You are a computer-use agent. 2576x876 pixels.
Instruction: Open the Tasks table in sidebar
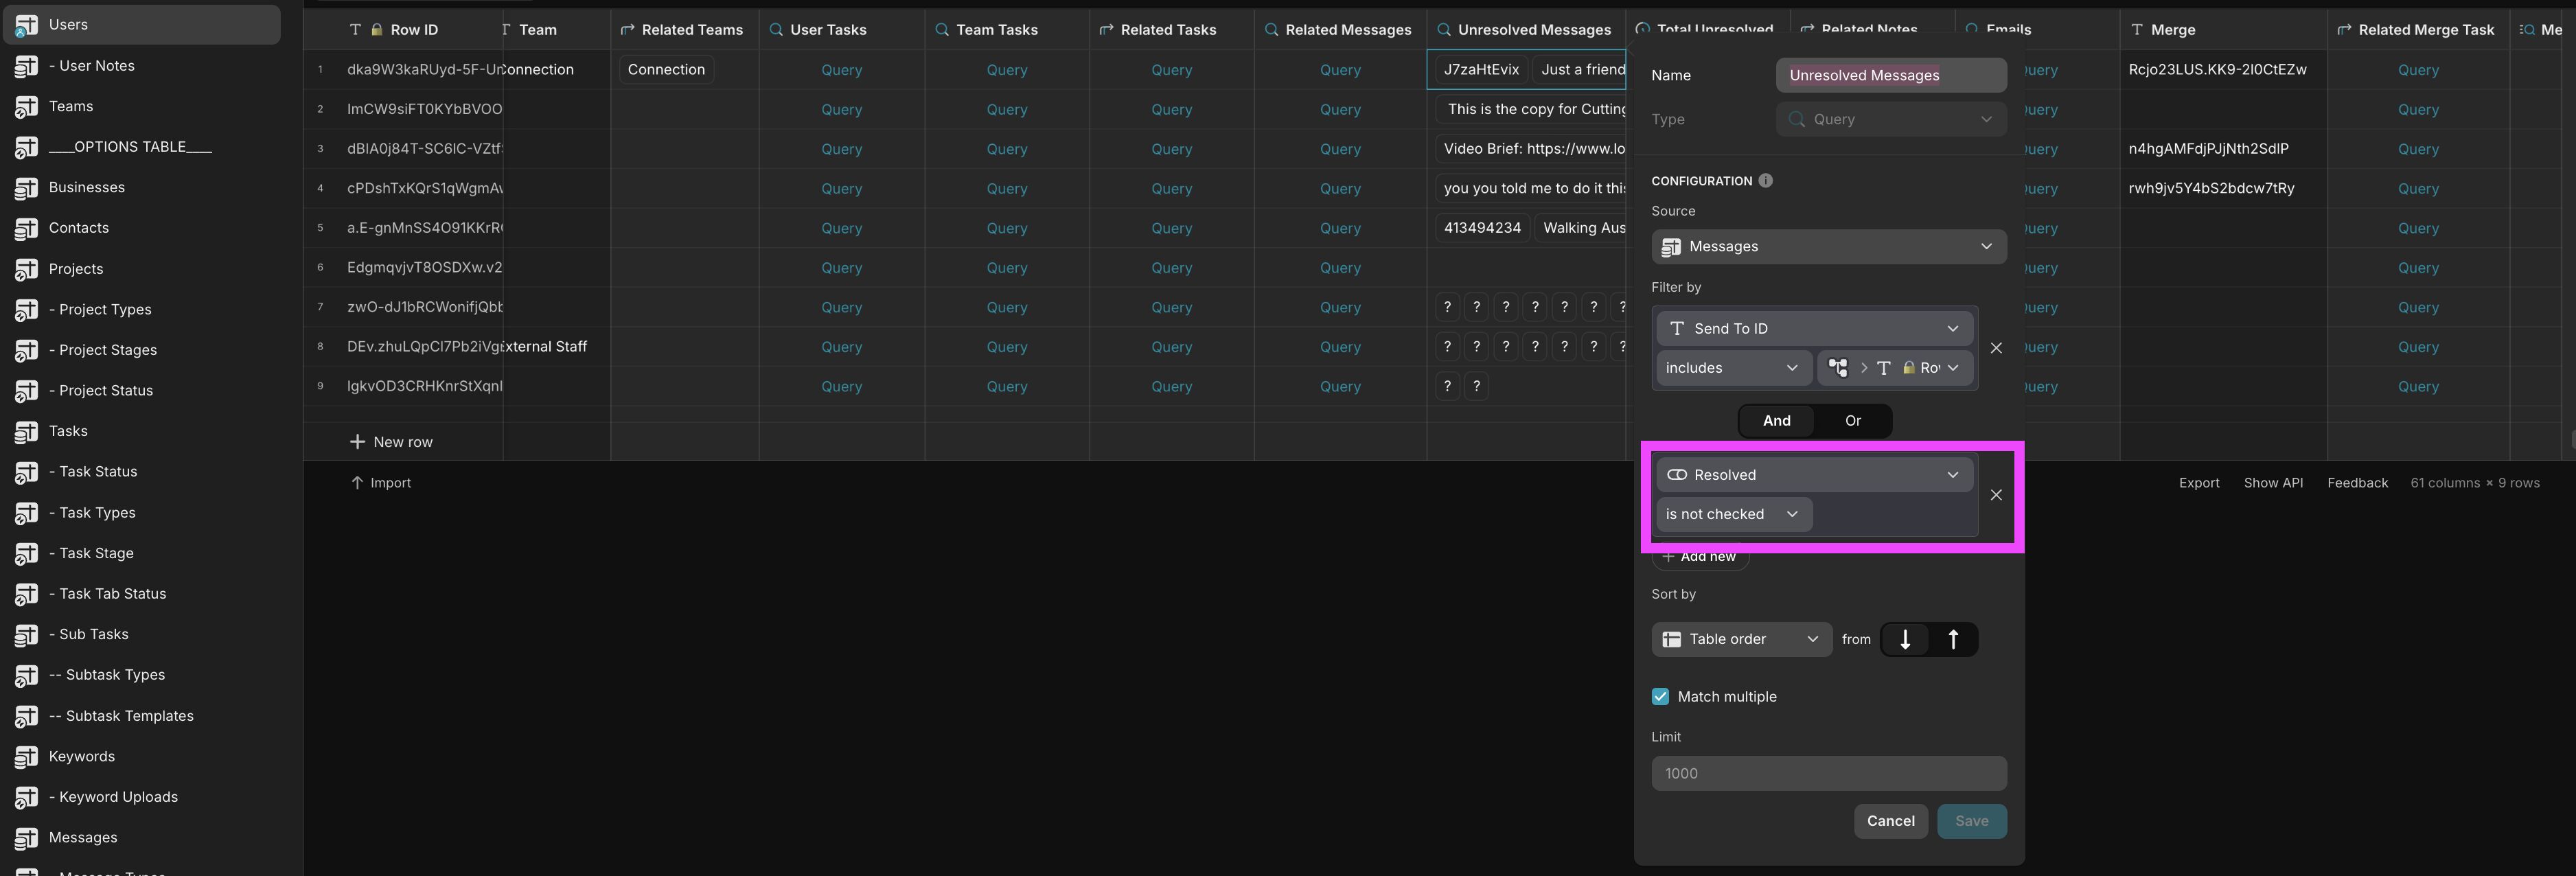[x=68, y=431]
